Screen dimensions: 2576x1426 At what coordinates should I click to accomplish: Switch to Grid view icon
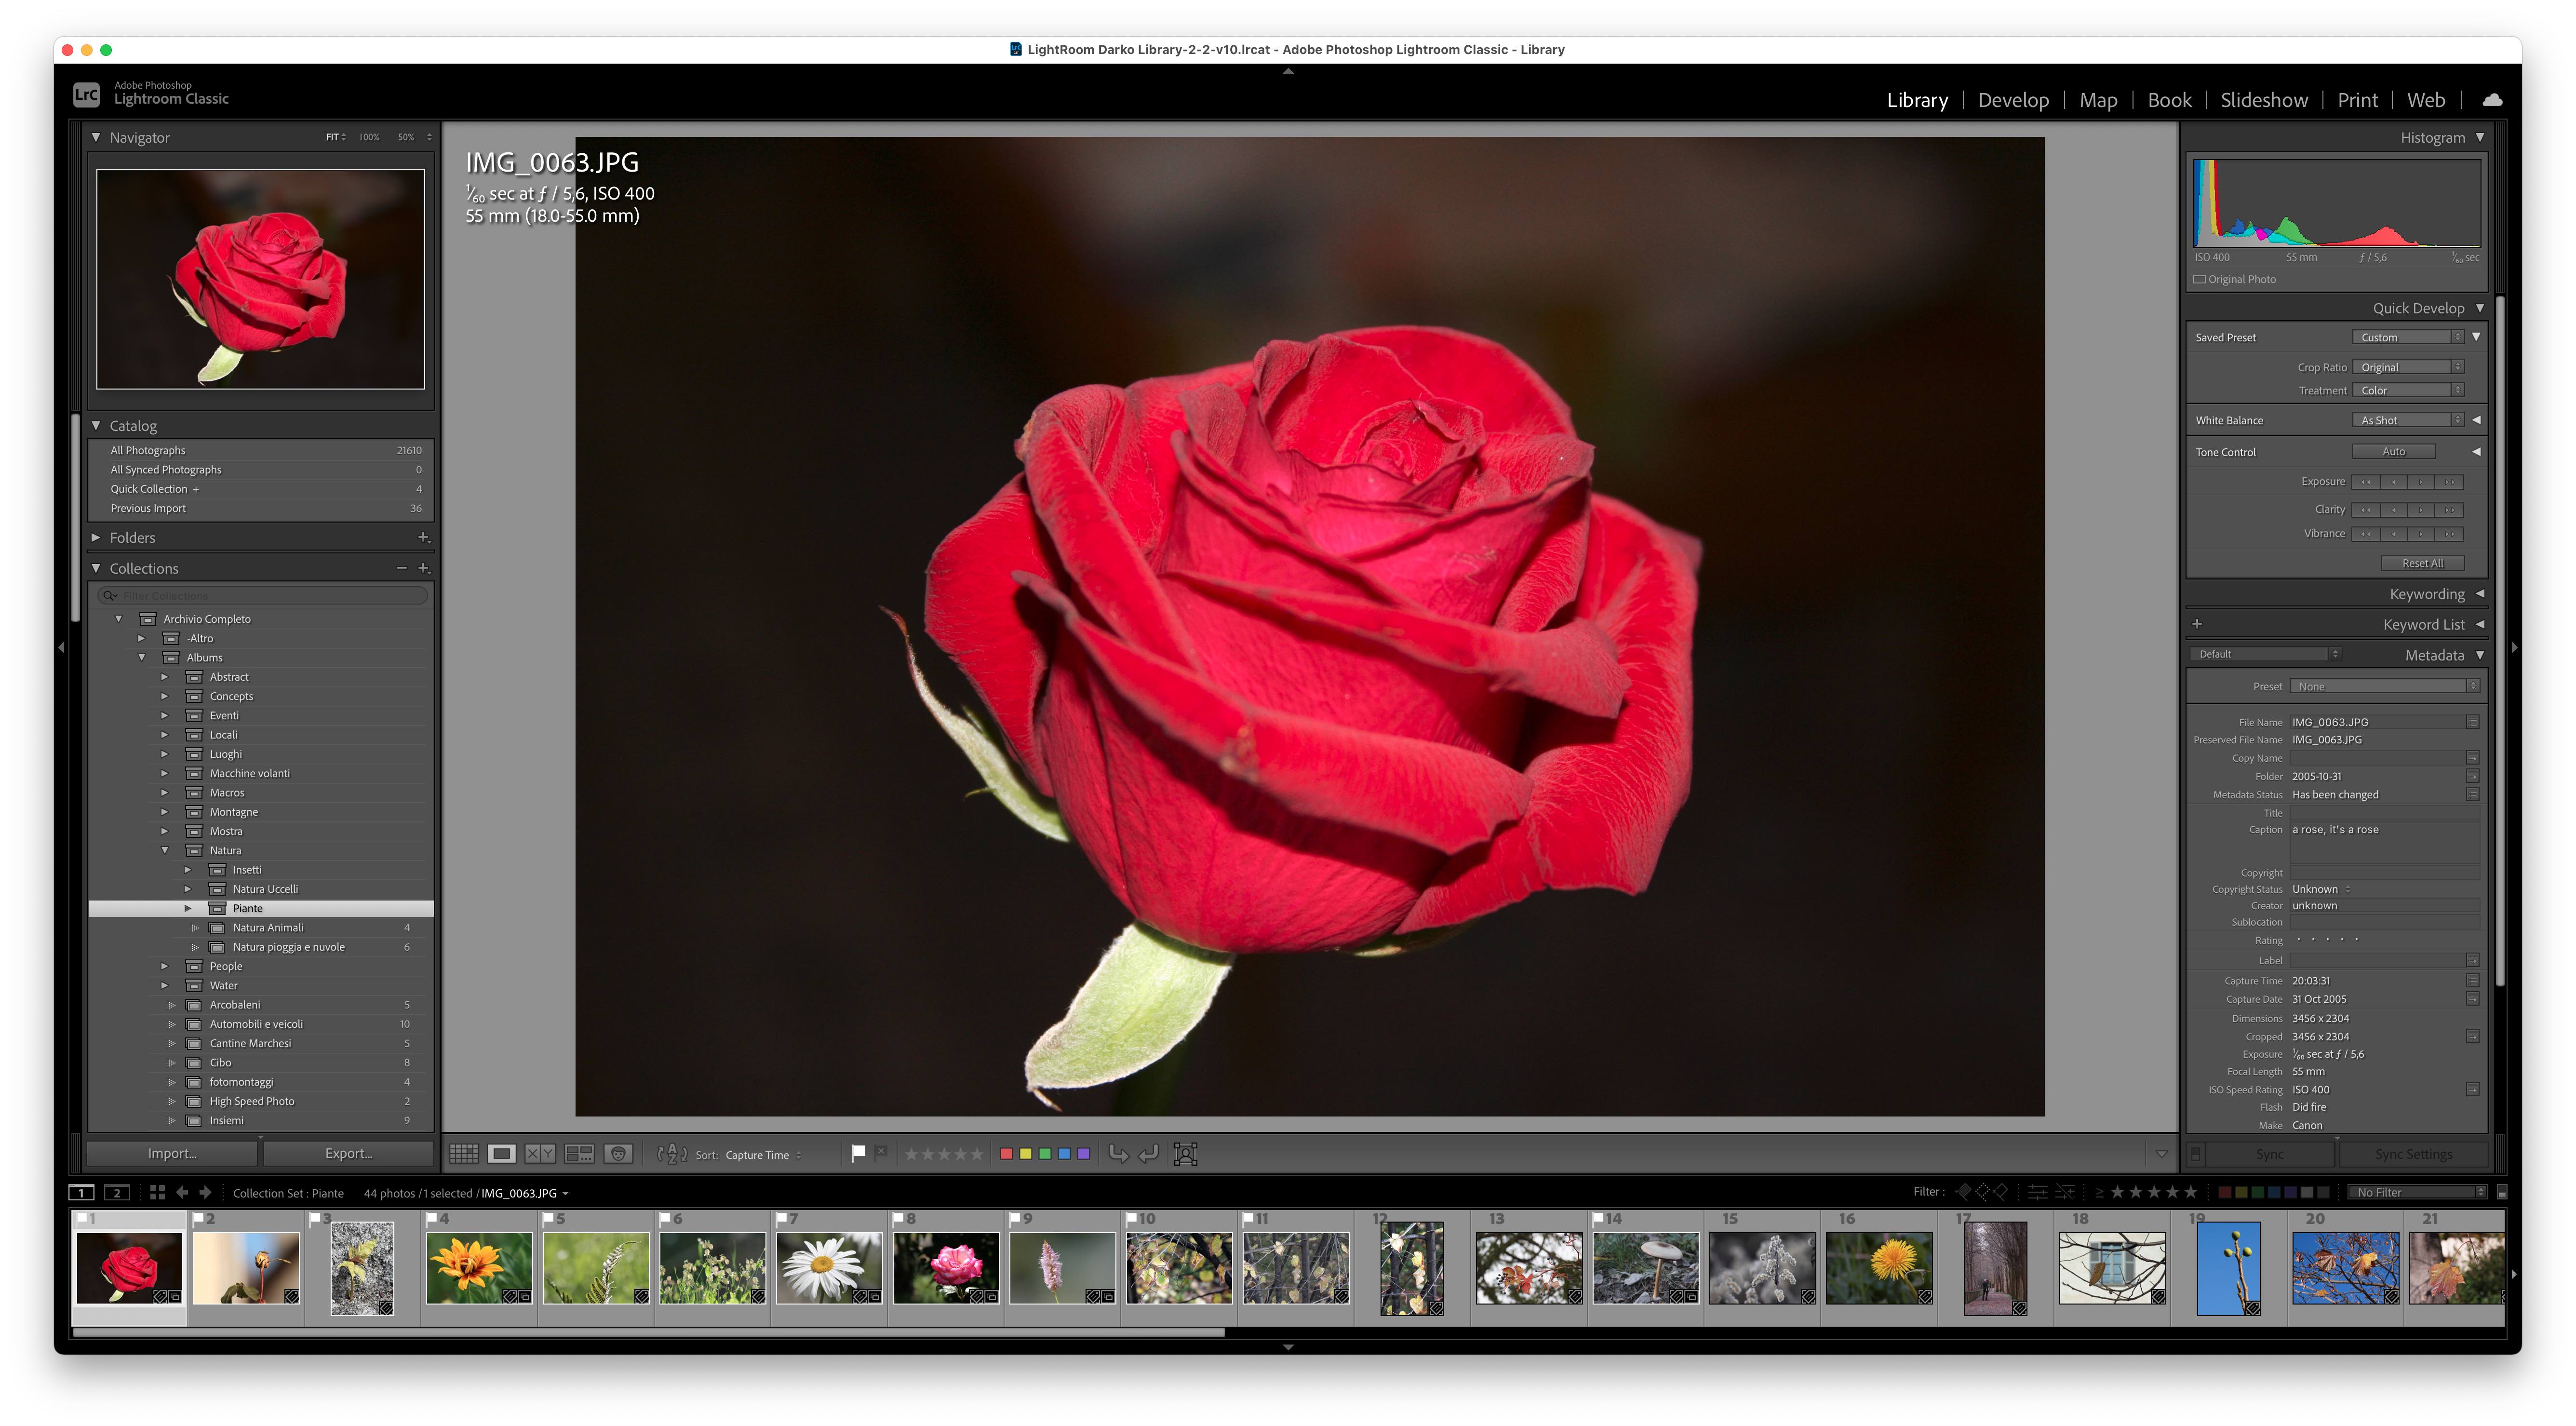(463, 1154)
